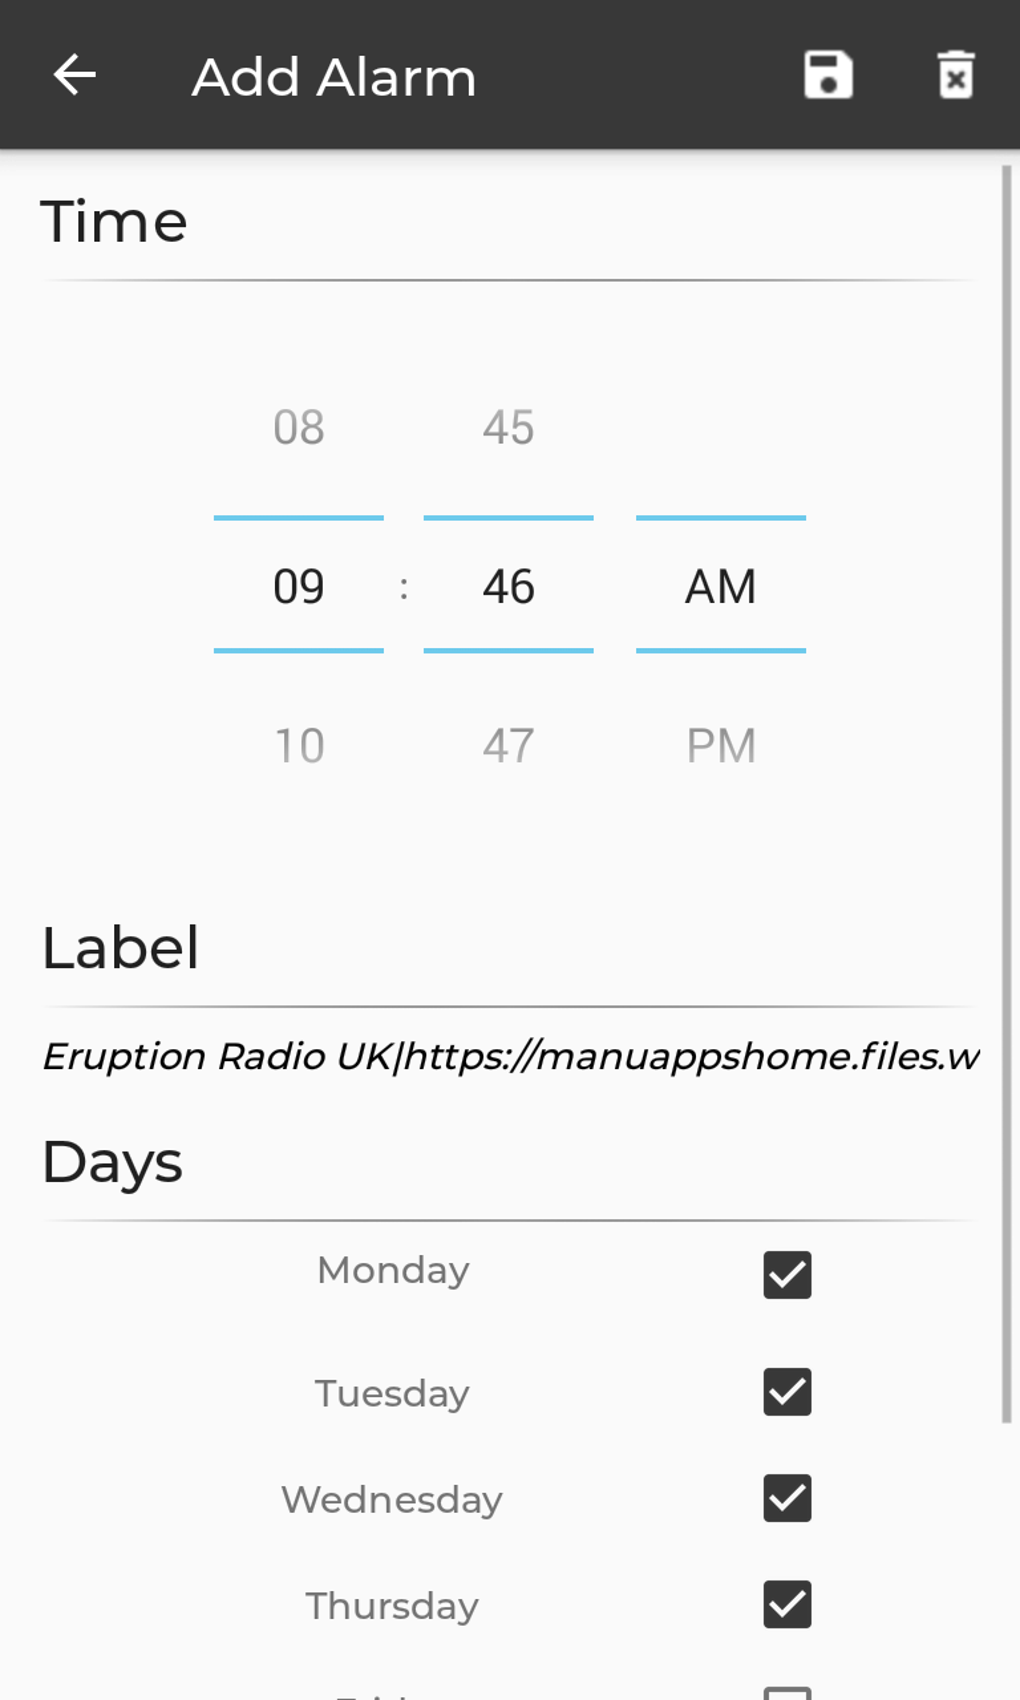Pick minute 45 in the picker
This screenshot has height=1700, width=1020.
coord(508,428)
